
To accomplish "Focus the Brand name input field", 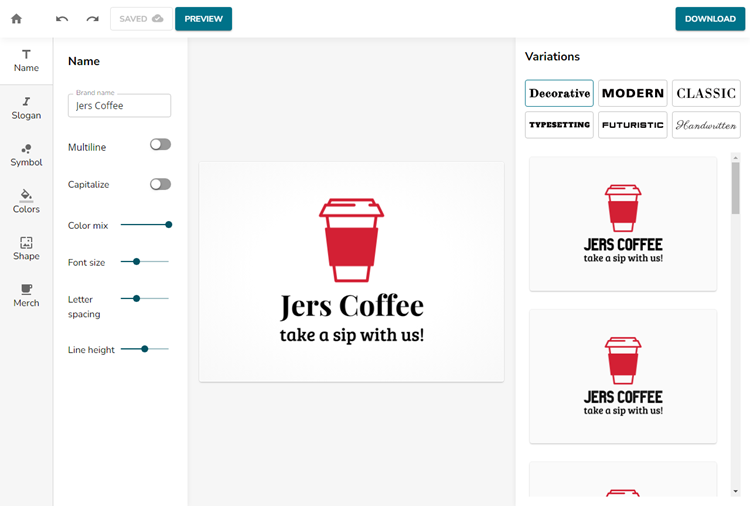I will pyautogui.click(x=119, y=105).
